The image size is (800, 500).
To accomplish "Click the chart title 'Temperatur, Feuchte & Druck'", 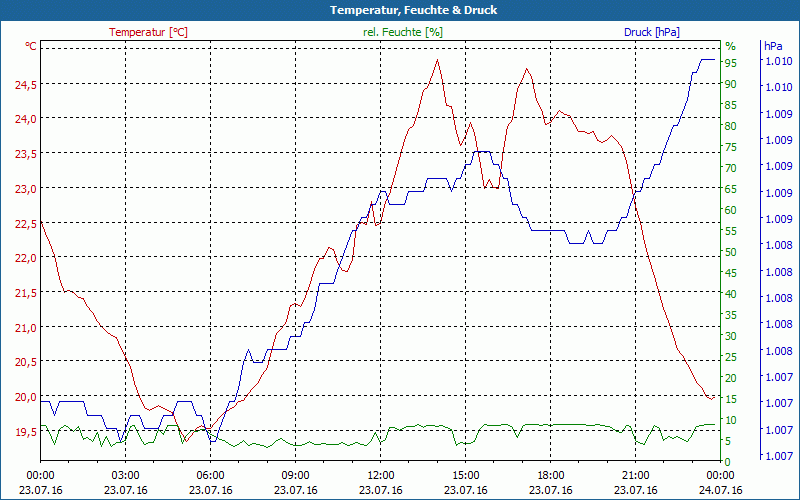I will [414, 10].
